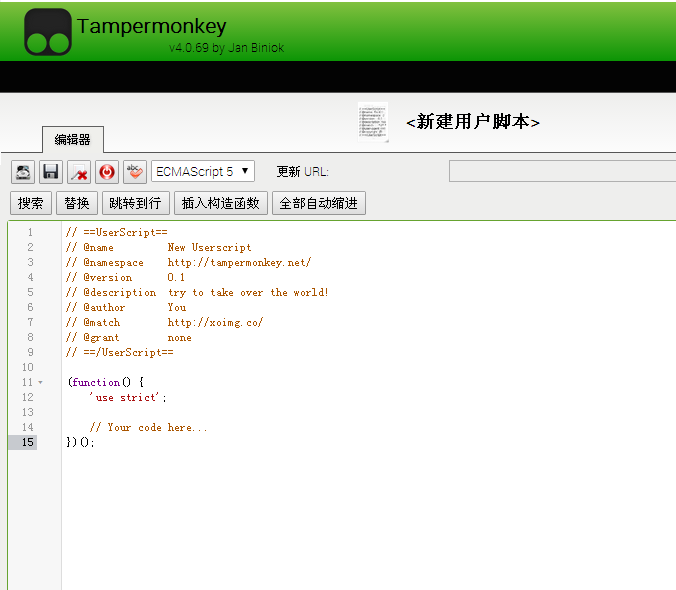Click 'New Userscript' name value
Screen dimensions: 676x590
[x=209, y=247]
